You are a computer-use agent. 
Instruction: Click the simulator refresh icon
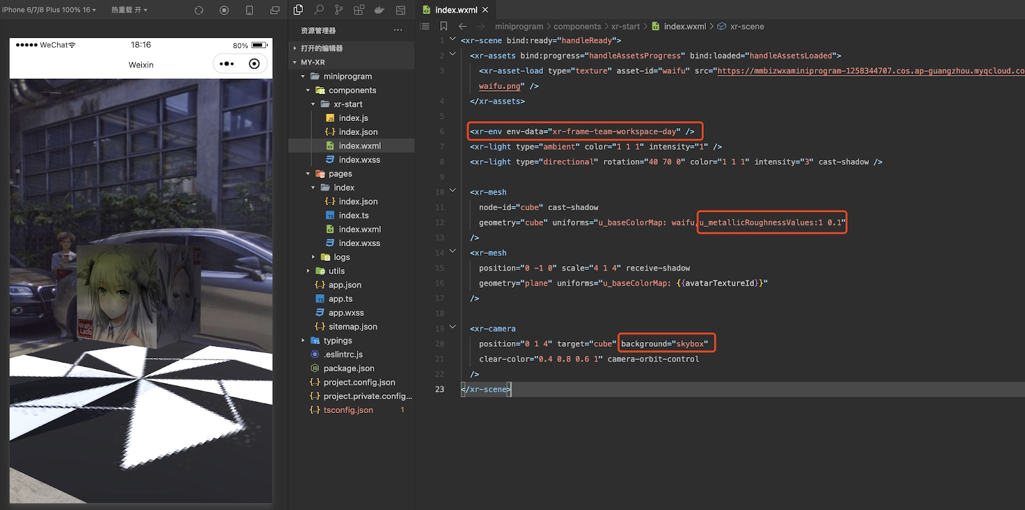pyautogui.click(x=198, y=10)
